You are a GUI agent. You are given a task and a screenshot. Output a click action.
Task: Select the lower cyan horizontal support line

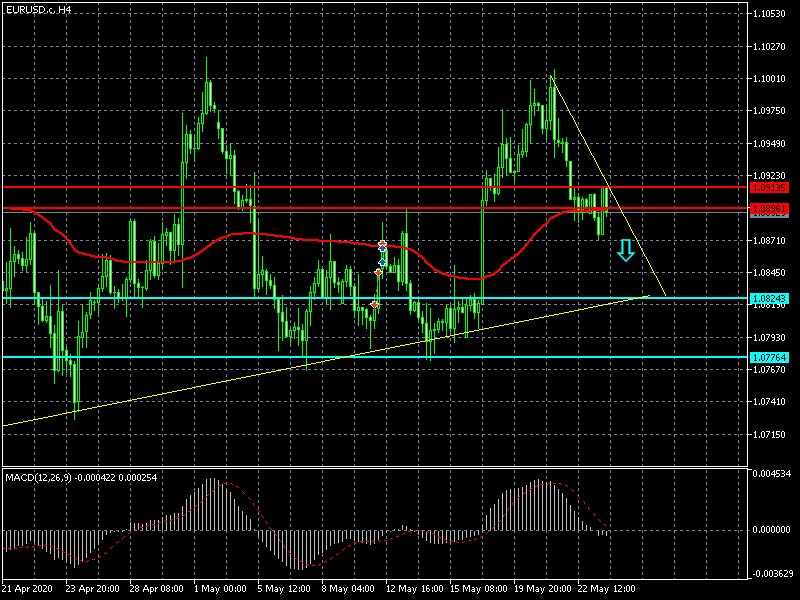300,357
